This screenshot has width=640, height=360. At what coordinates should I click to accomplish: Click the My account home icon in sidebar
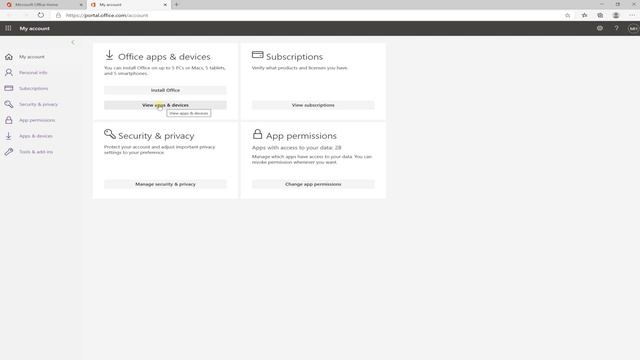tap(9, 57)
